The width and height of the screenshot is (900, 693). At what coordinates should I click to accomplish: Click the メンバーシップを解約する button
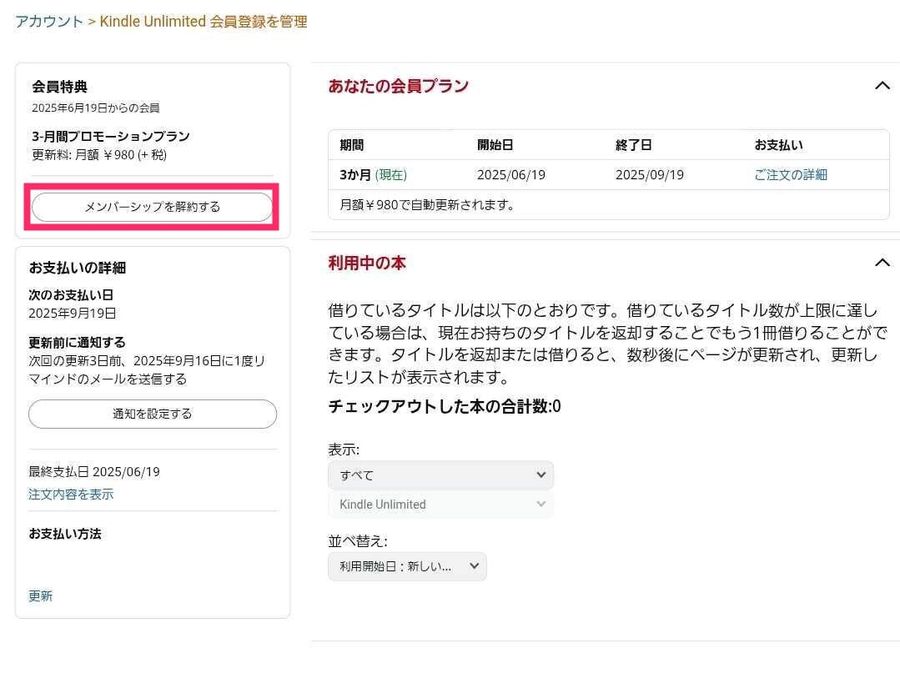click(x=152, y=207)
